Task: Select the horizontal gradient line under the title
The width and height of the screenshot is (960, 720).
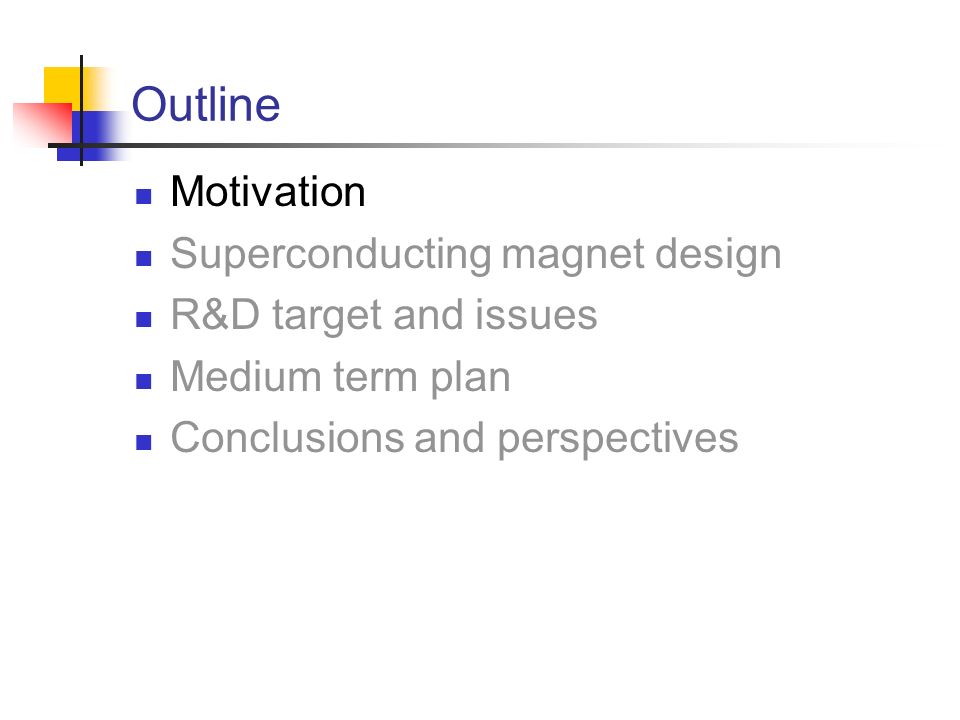Action: [490, 145]
